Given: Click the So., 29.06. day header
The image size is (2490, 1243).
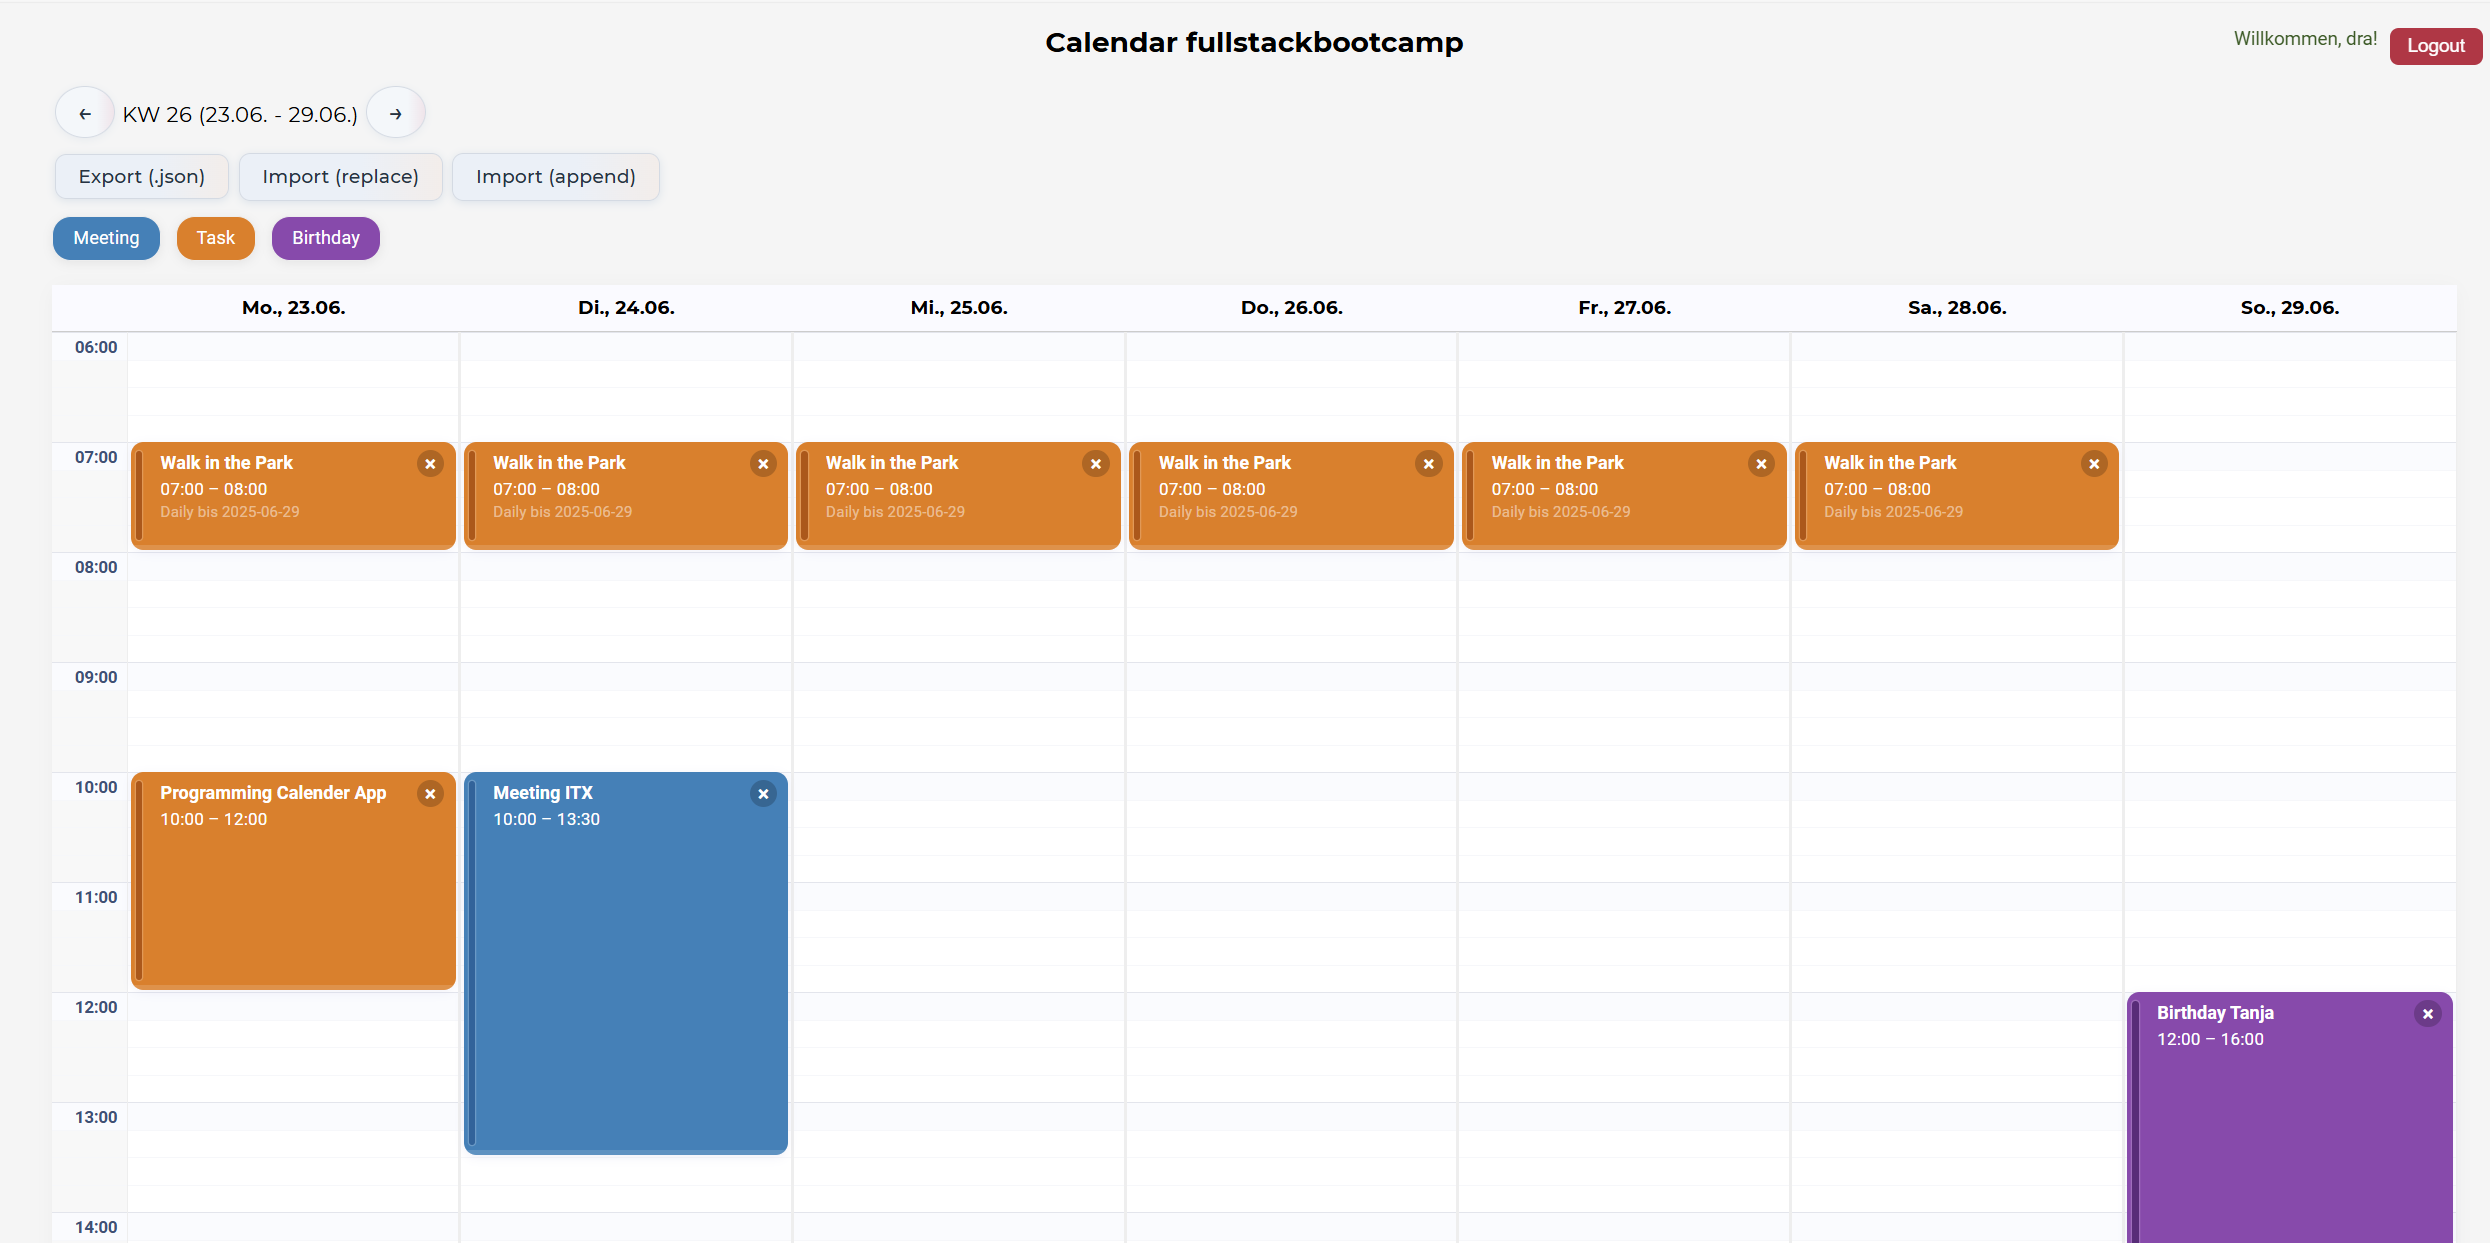Looking at the screenshot, I should tap(2290, 308).
